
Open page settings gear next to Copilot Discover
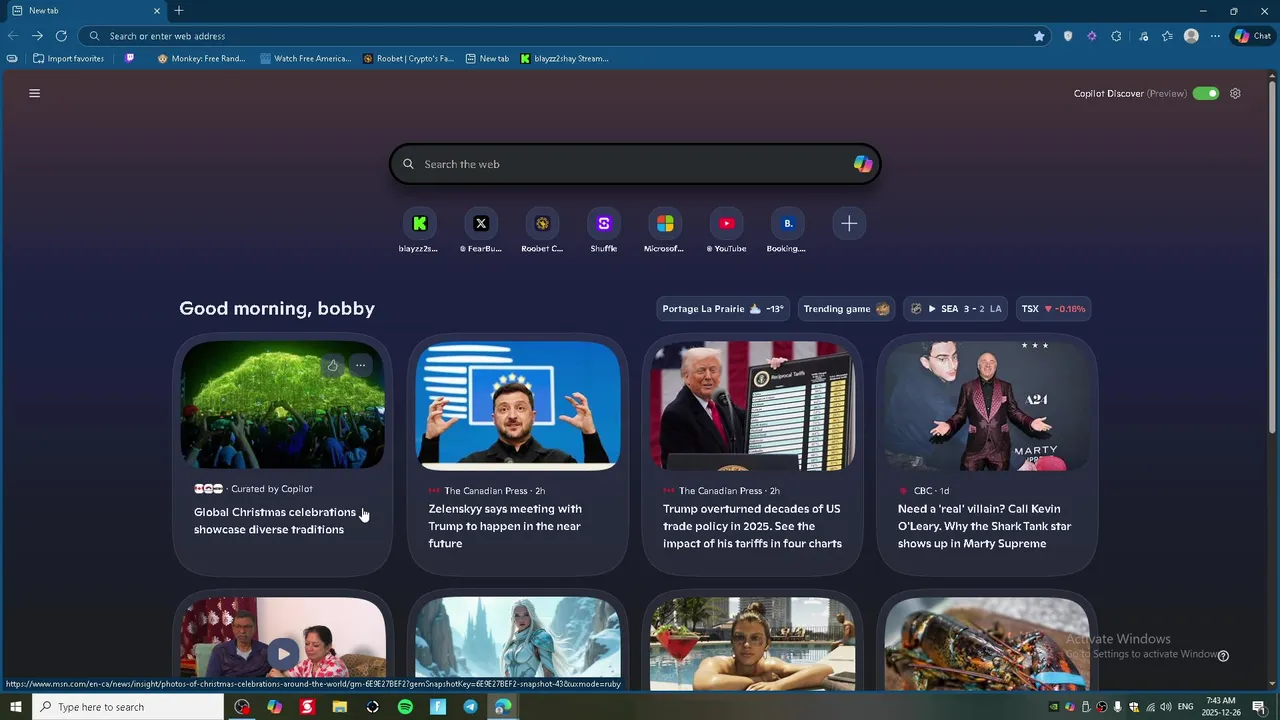pyautogui.click(x=1235, y=93)
